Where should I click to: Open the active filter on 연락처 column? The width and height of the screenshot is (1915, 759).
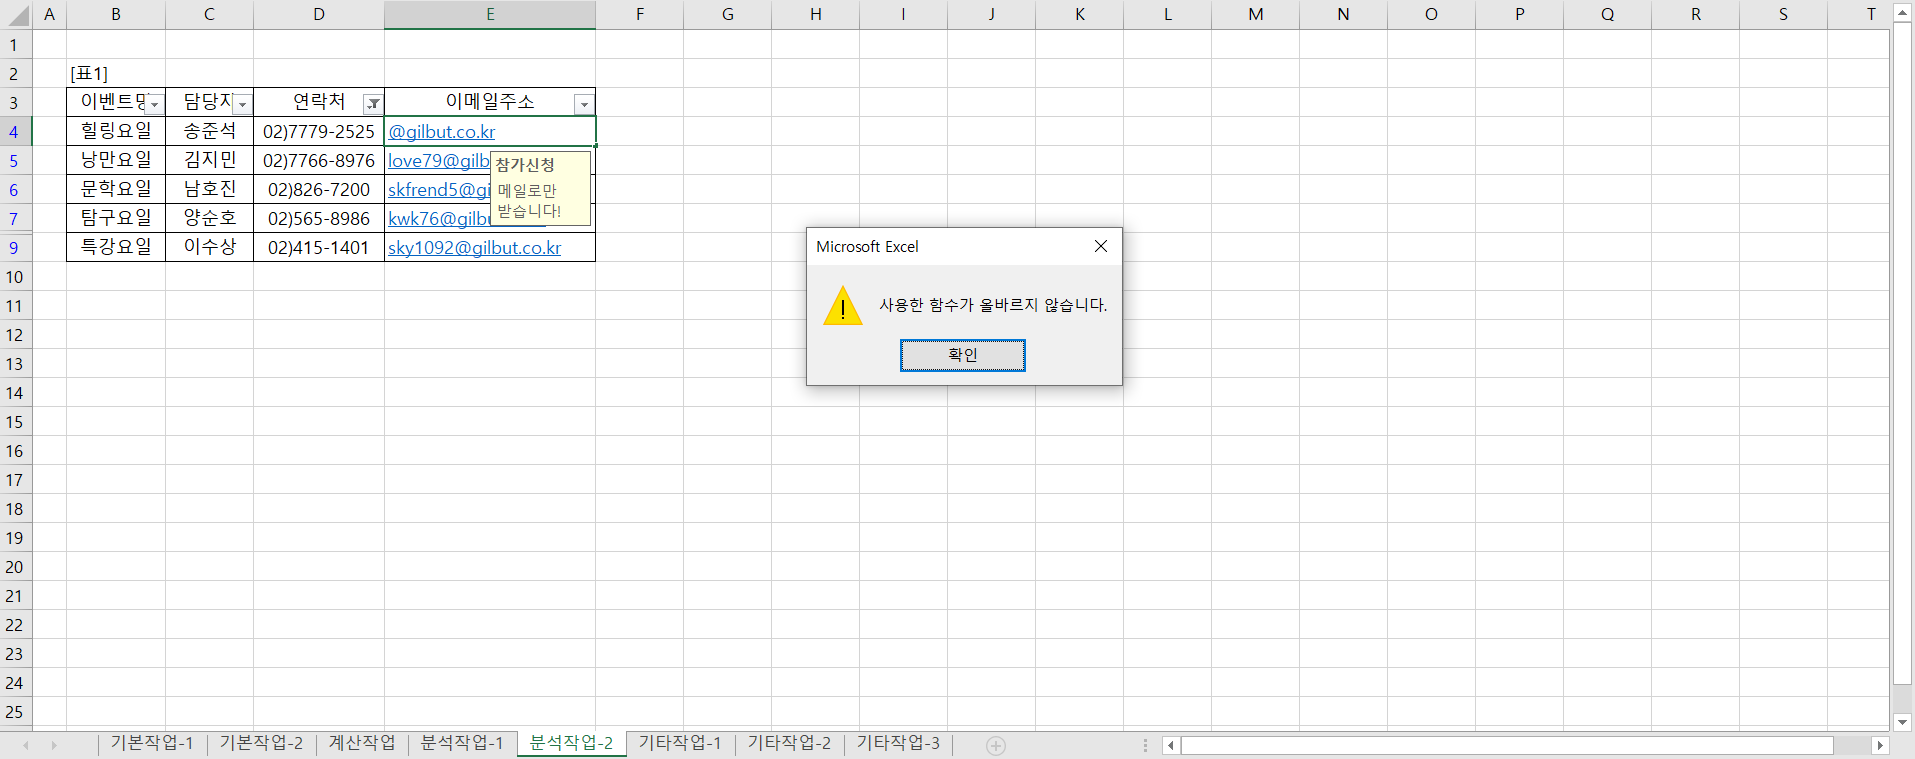(372, 104)
